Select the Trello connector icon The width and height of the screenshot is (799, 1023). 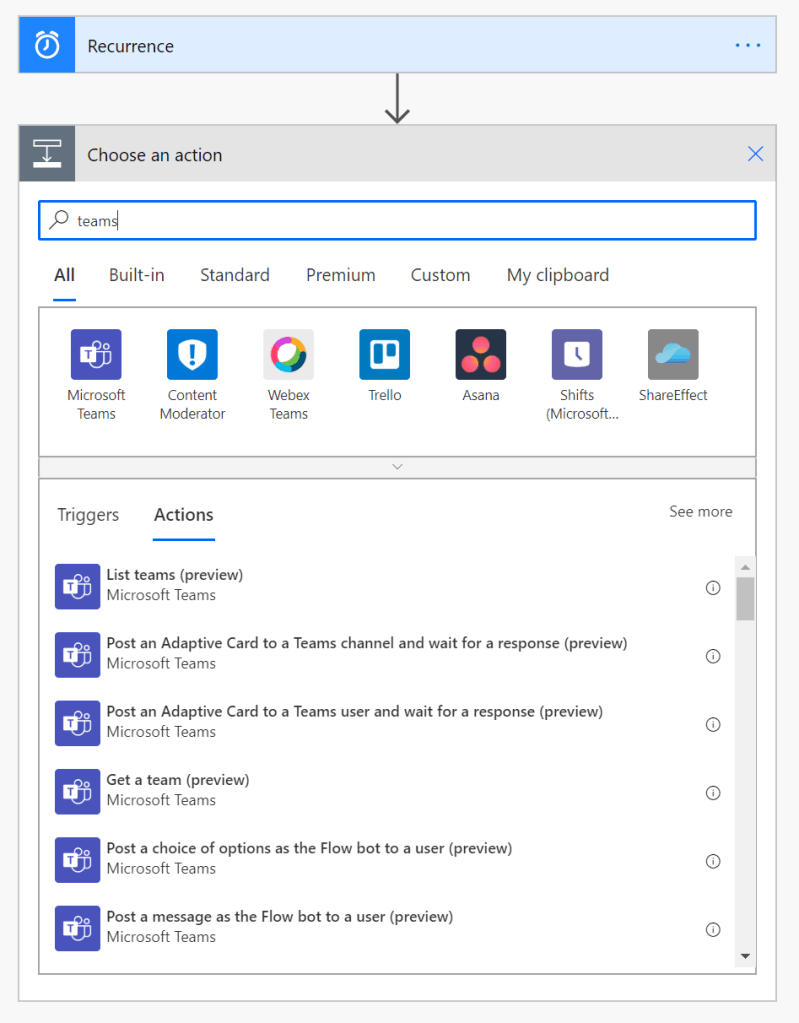[x=384, y=355]
